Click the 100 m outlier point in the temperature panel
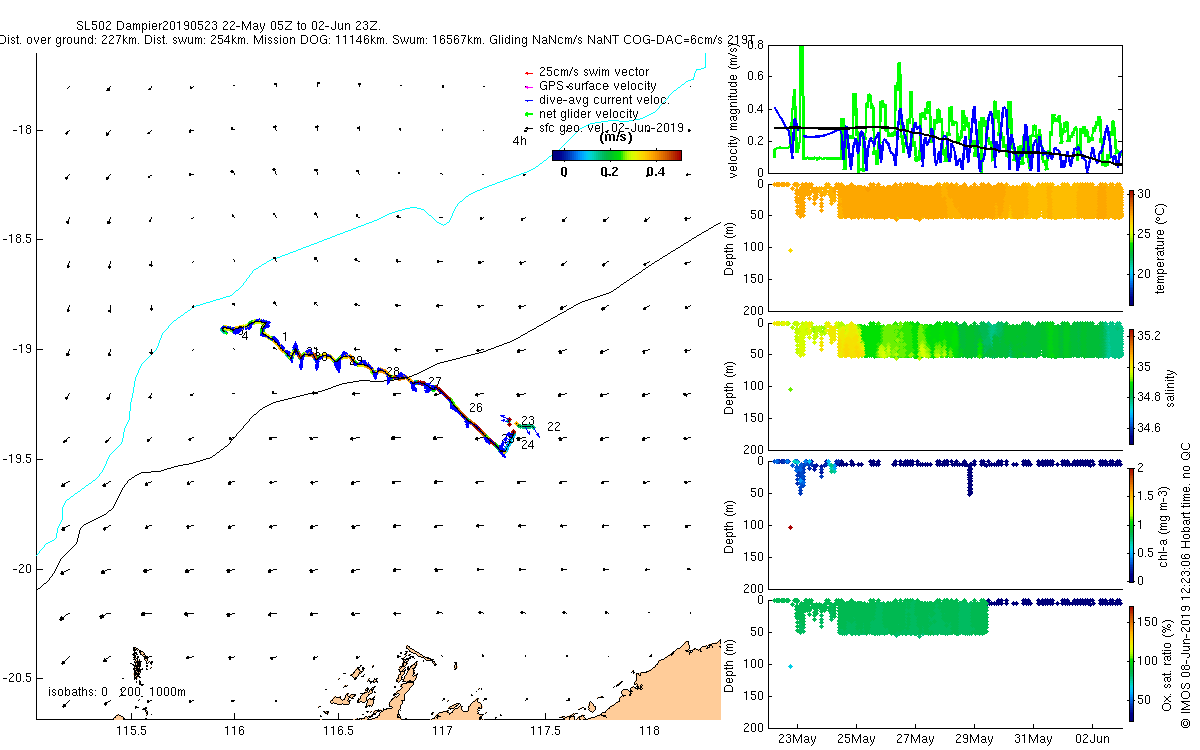The image size is (1200, 750). click(790, 250)
